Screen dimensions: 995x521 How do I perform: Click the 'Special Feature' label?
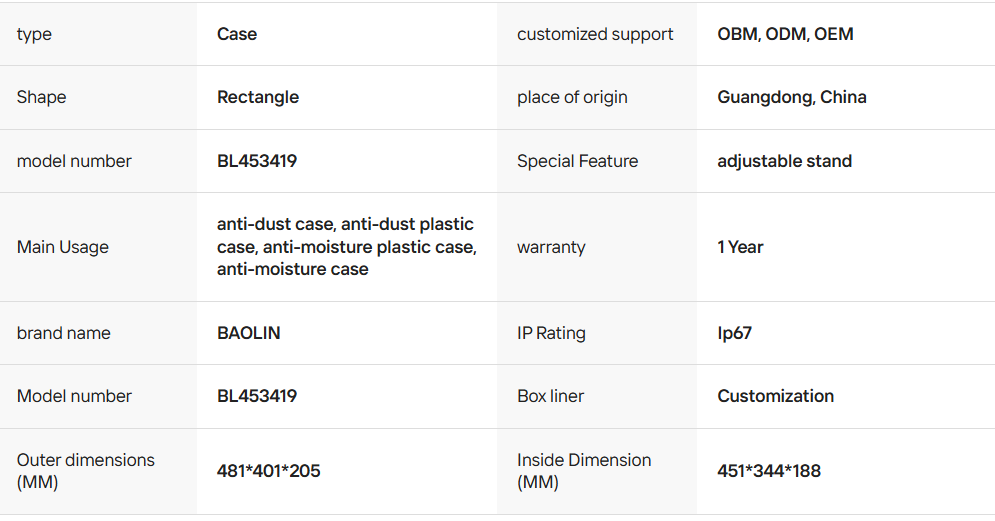[x=577, y=161]
